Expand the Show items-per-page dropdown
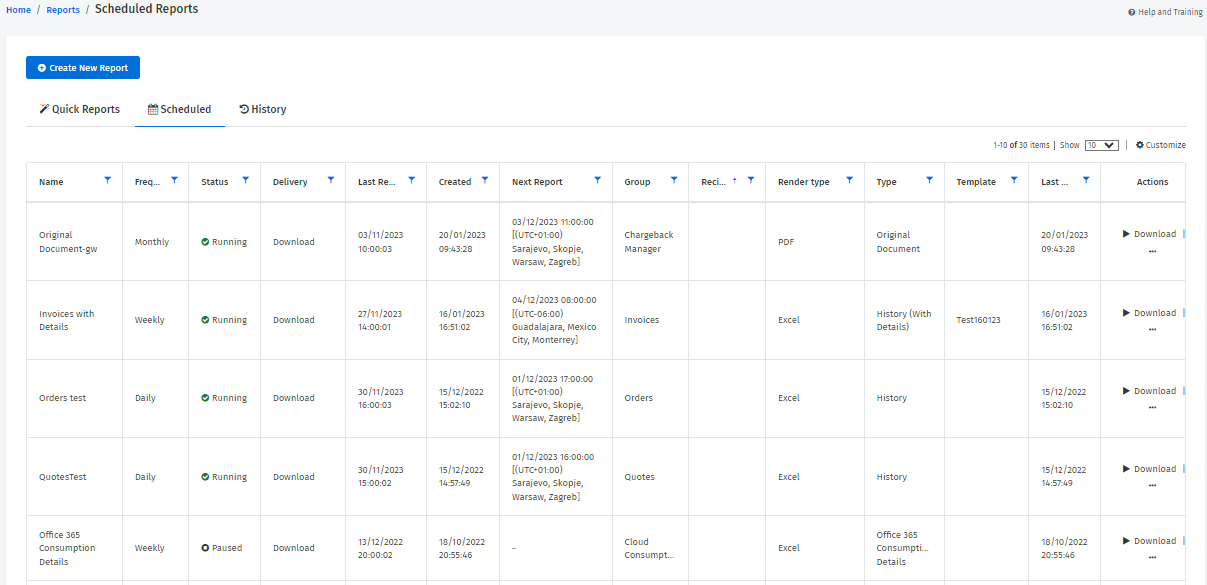 [1101, 145]
